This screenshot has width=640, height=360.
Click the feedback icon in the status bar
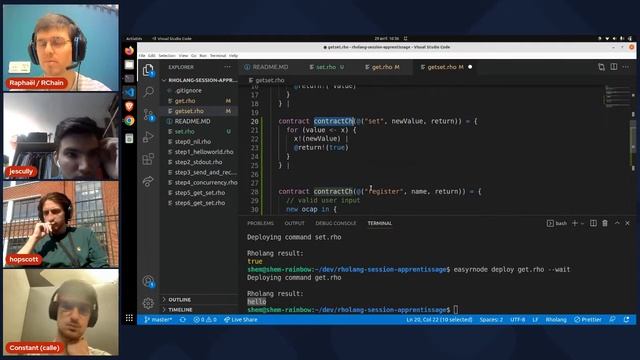coord(612,320)
